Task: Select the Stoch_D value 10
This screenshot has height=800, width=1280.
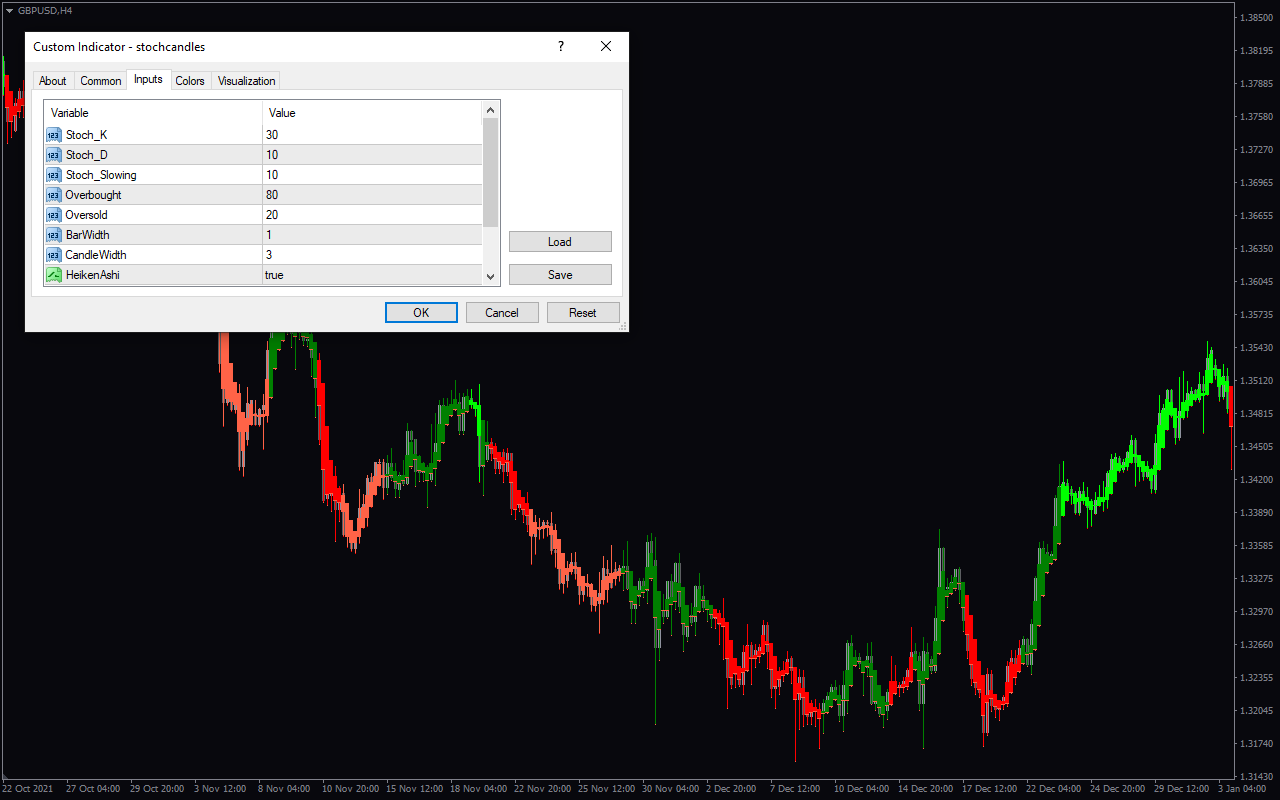Action: click(372, 155)
